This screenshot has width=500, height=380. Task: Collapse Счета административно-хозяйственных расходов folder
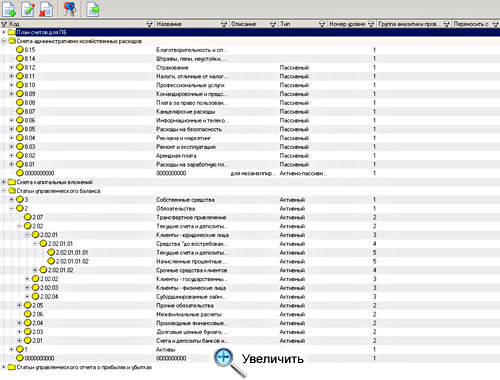4,41
